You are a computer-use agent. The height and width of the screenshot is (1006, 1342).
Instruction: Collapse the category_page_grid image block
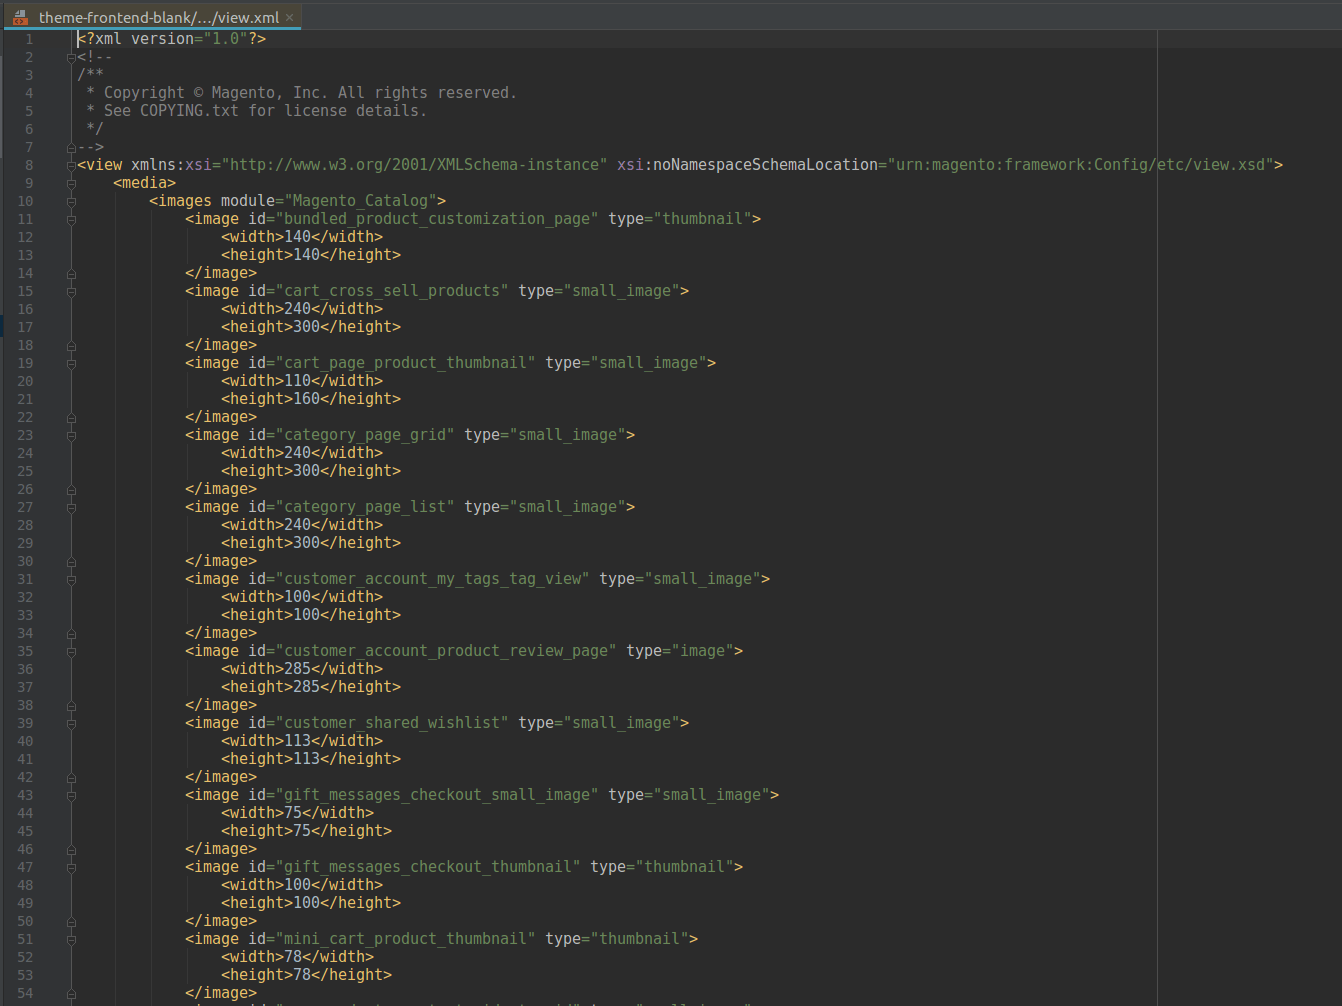[71, 435]
